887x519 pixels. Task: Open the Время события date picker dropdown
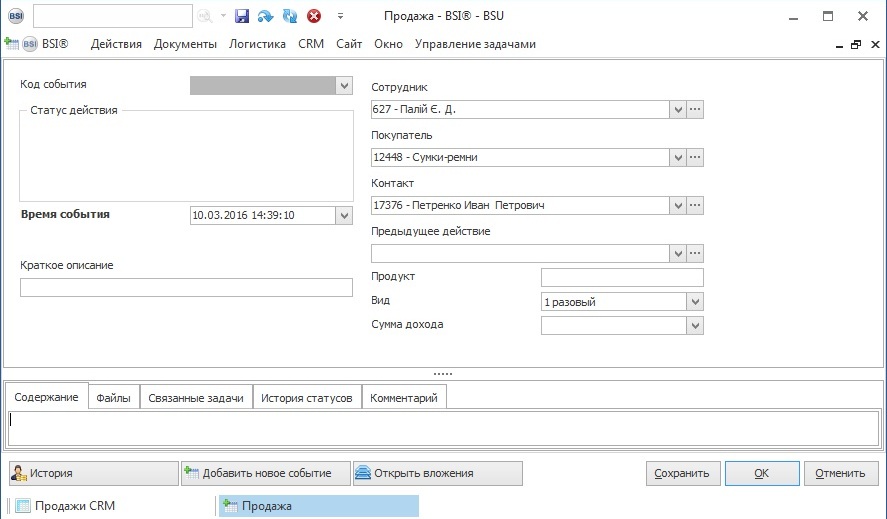[344, 215]
